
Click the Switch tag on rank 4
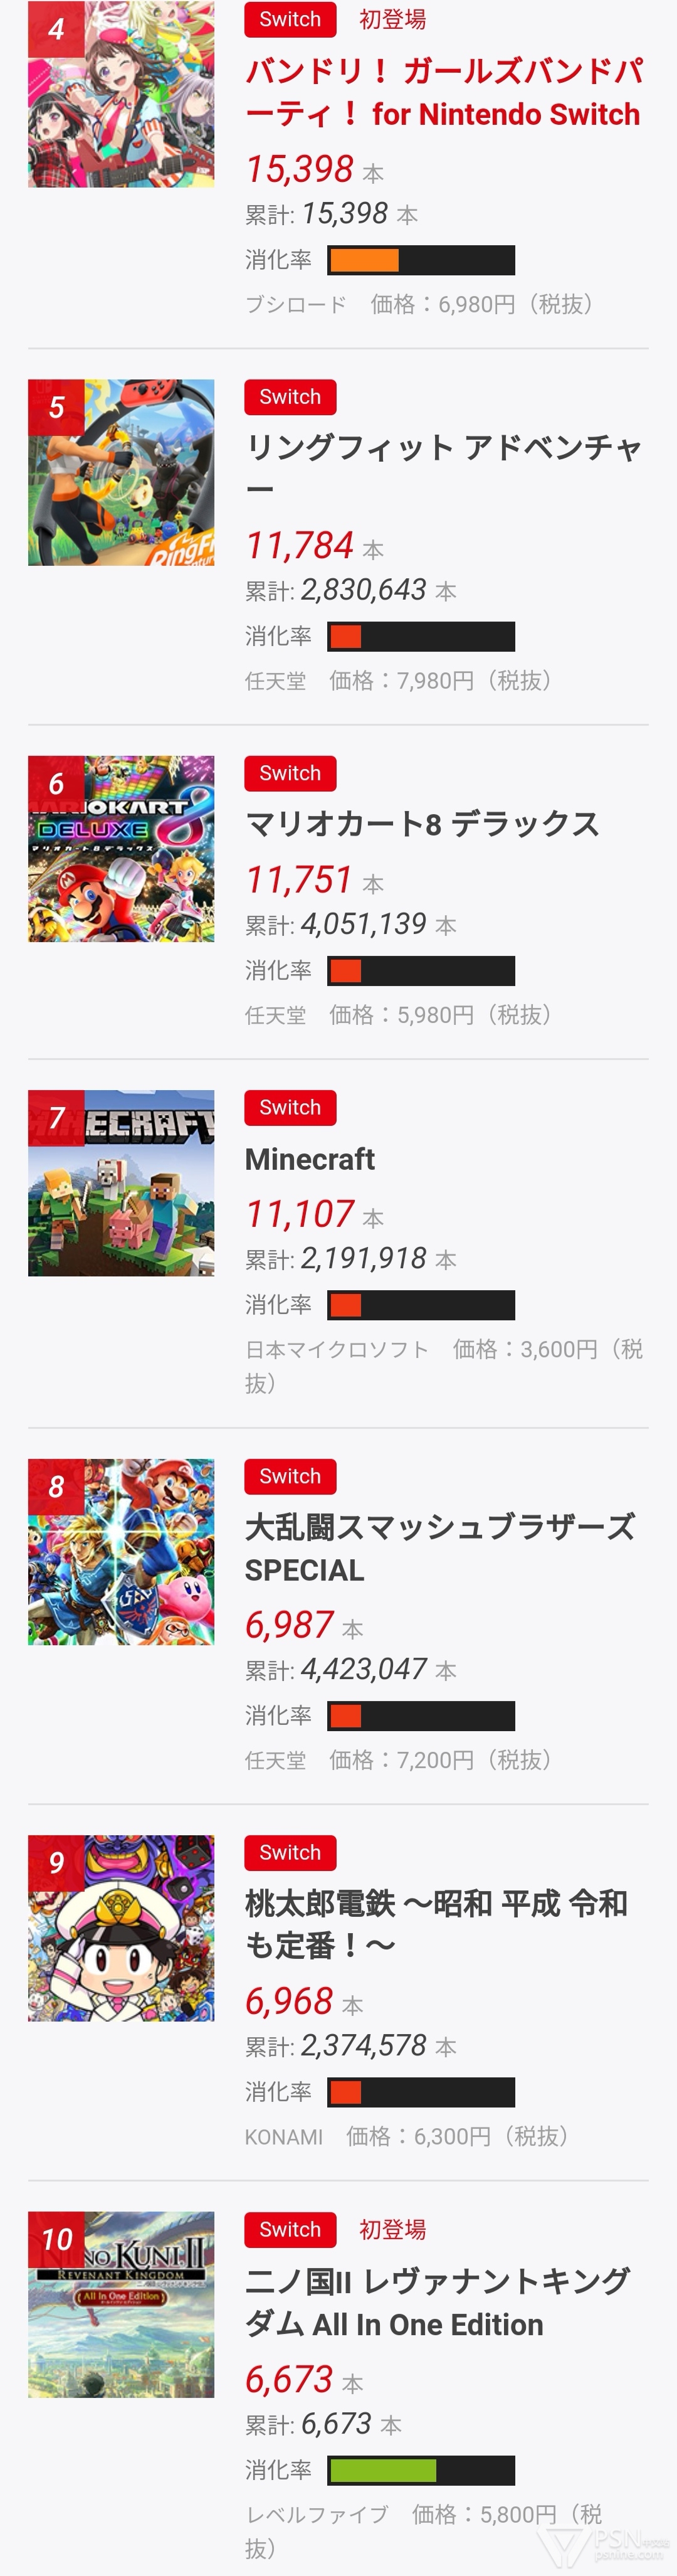pyautogui.click(x=290, y=20)
